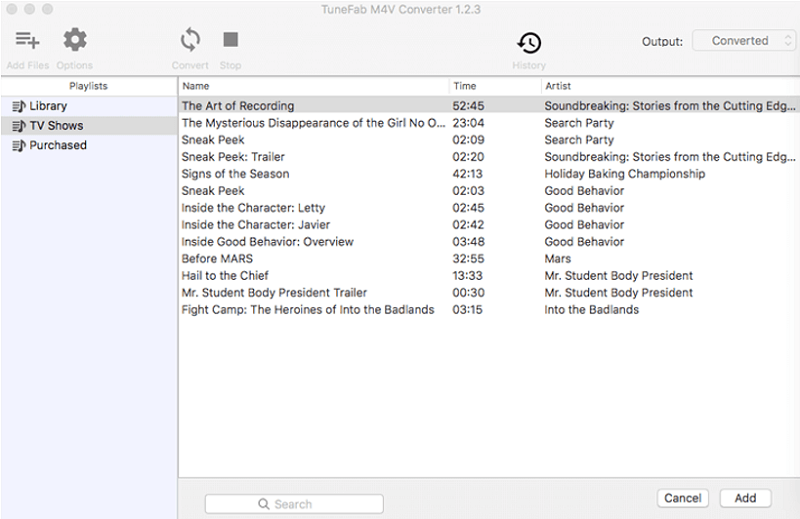Viewport: 800px width, 519px height.
Task: Select the TV Shows playlist
Action: point(89,126)
